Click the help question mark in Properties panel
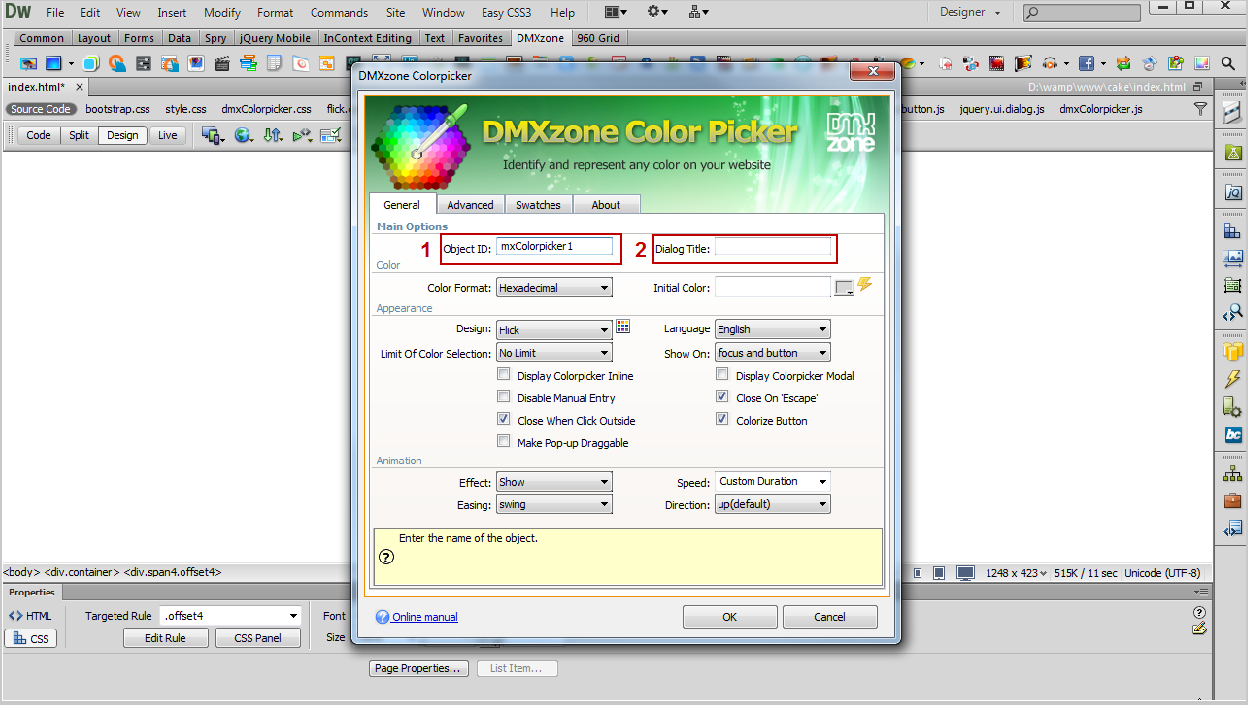 coord(1199,612)
